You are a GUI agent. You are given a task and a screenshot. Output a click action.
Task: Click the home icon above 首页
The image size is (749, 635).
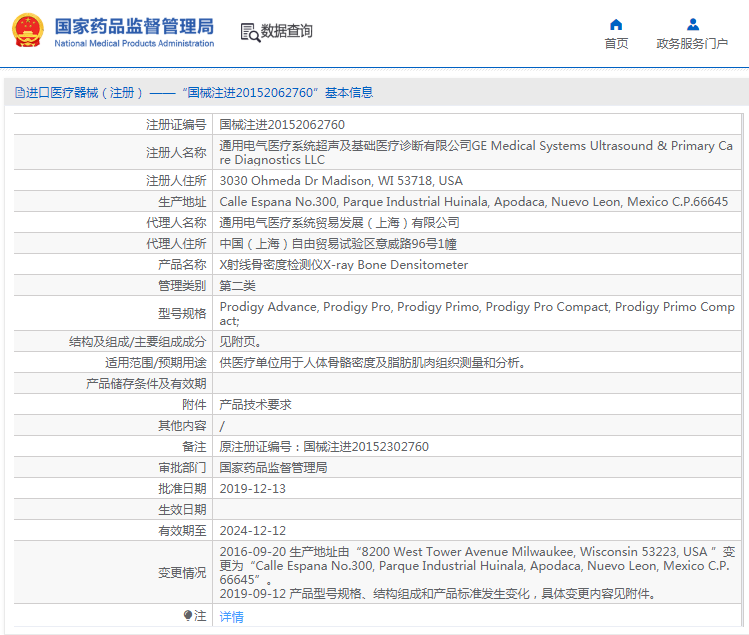click(616, 24)
